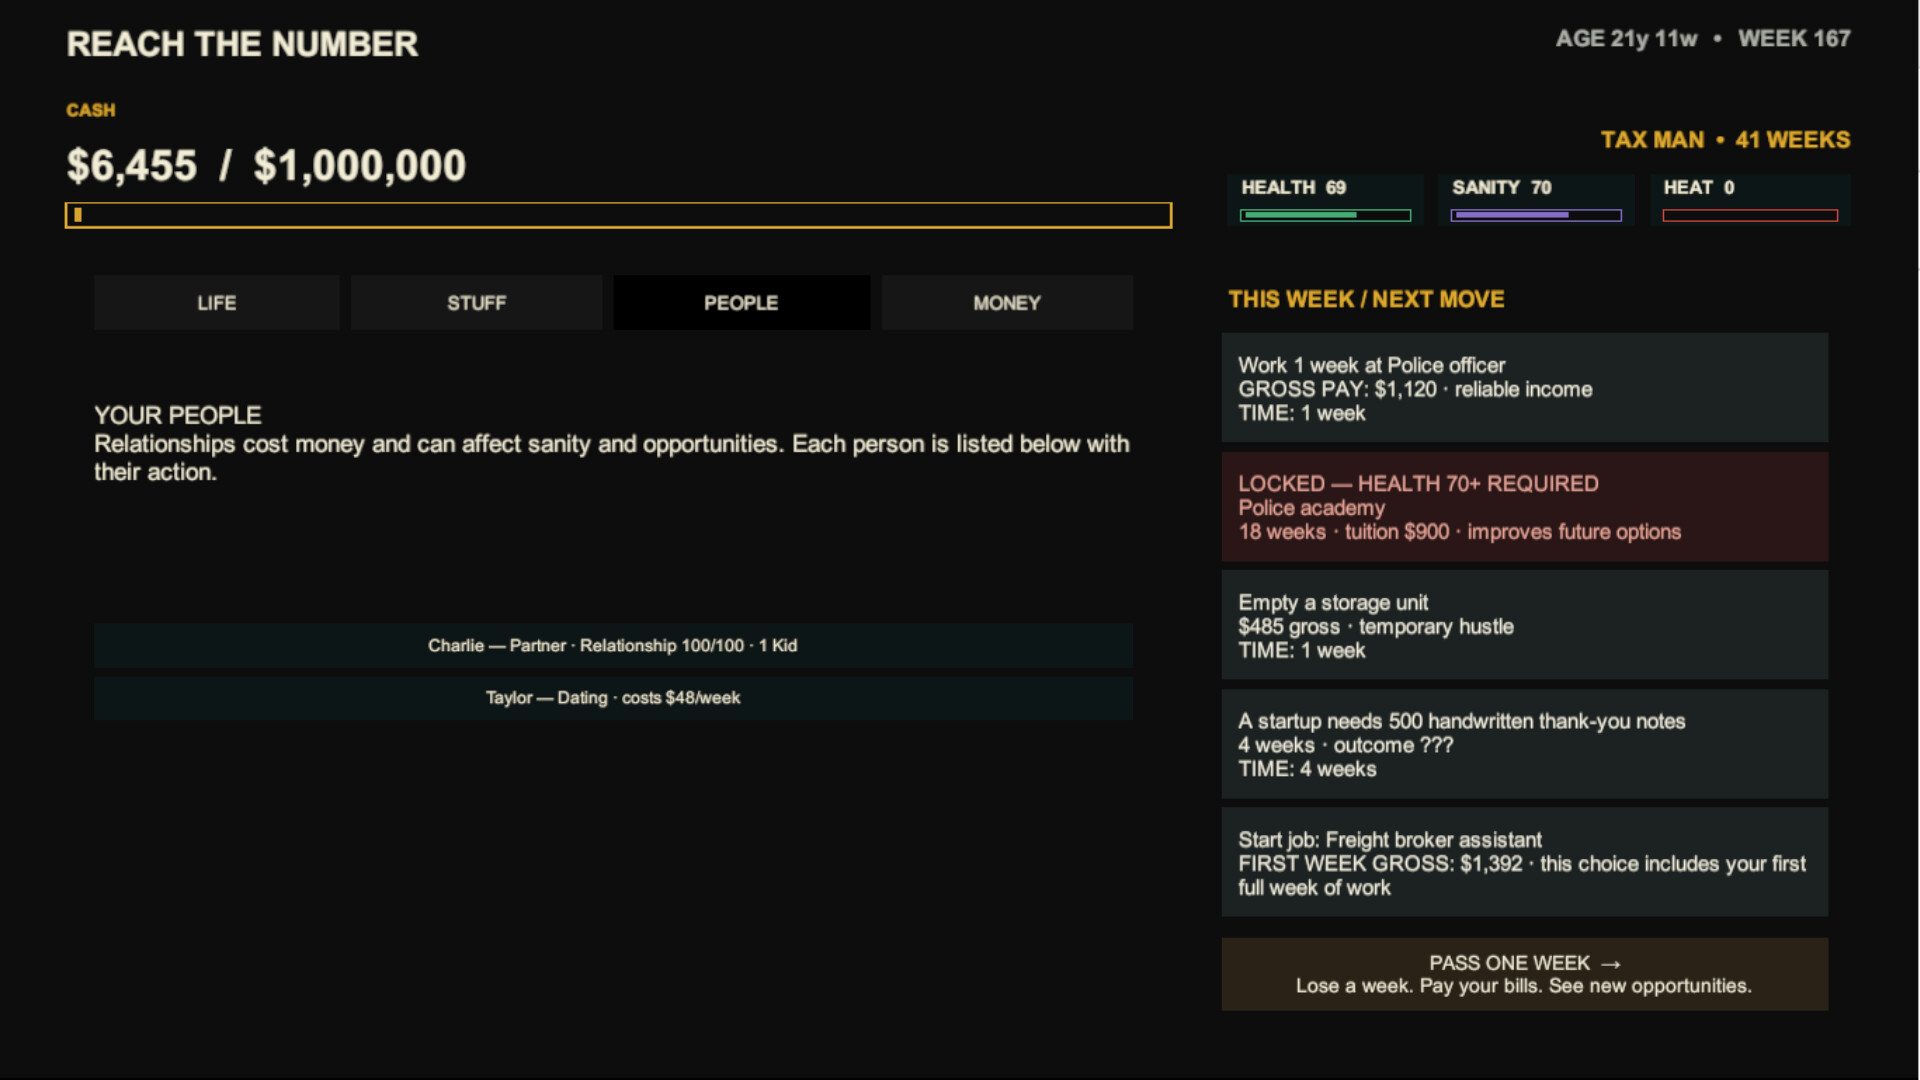Click the HEALTH 69 meter
The height and width of the screenshot is (1080, 1920).
1325,200
